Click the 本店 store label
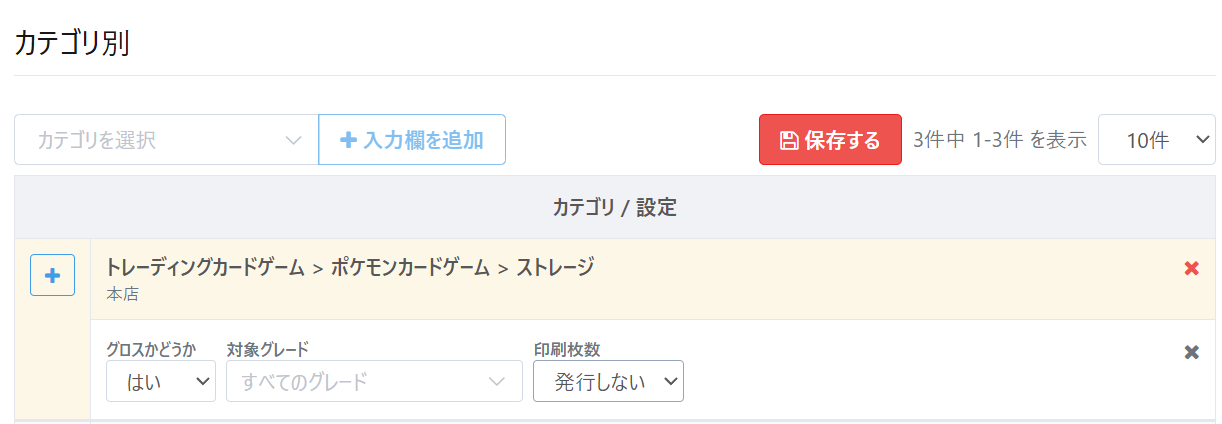Screen dimensions: 1222x424 [122, 294]
